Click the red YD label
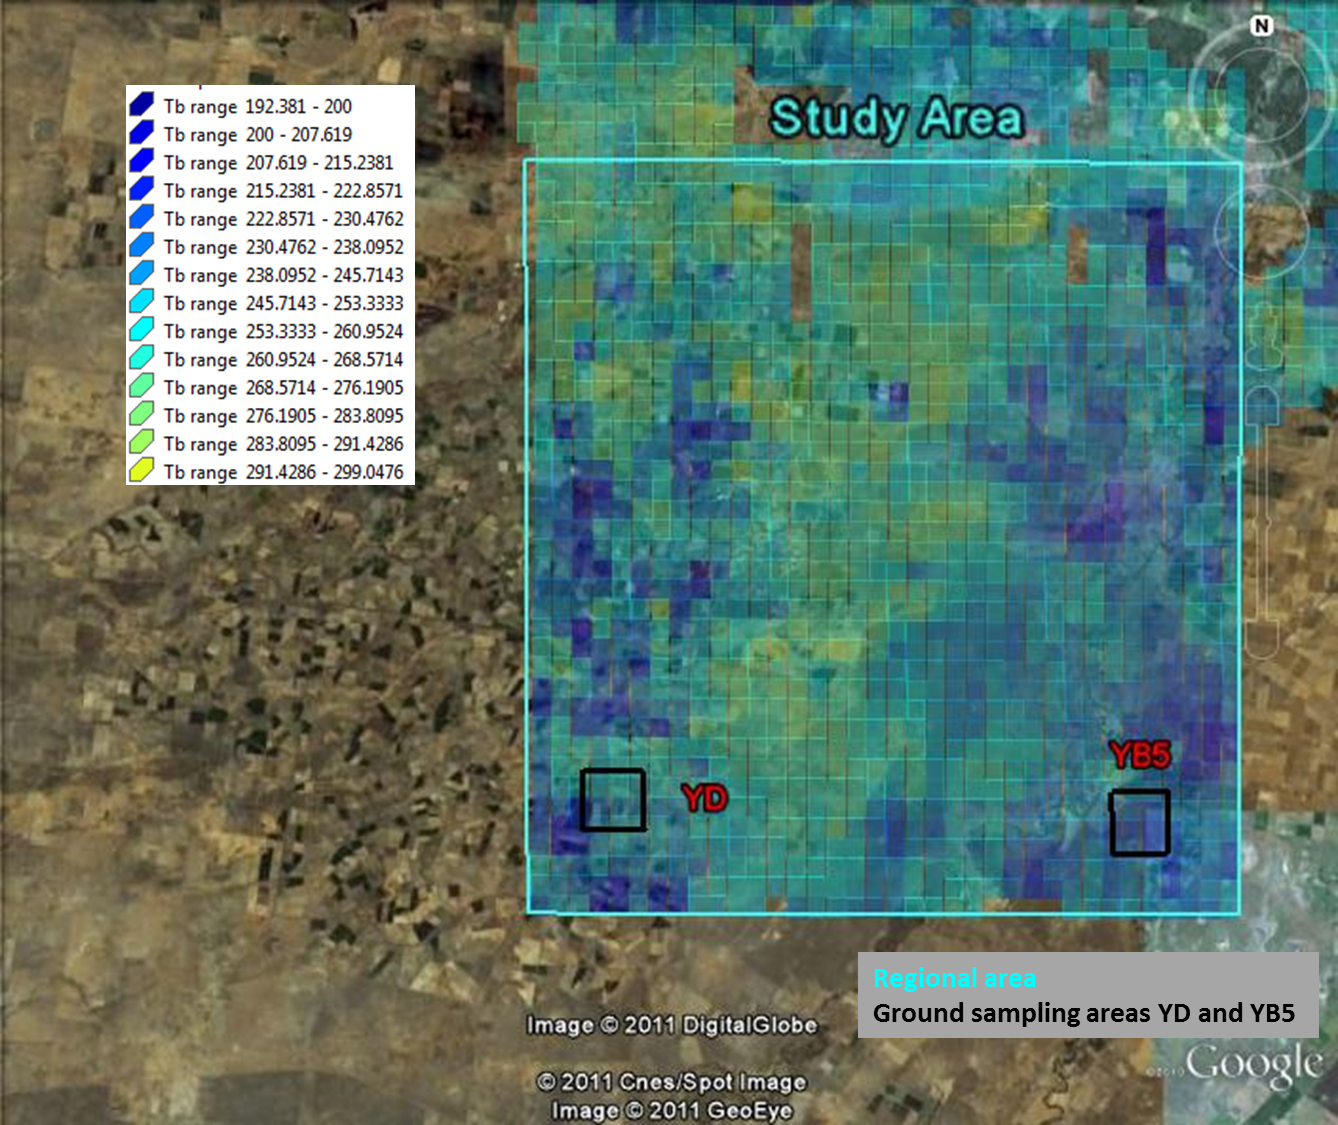Viewport: 1338px width, 1125px height. point(704,798)
